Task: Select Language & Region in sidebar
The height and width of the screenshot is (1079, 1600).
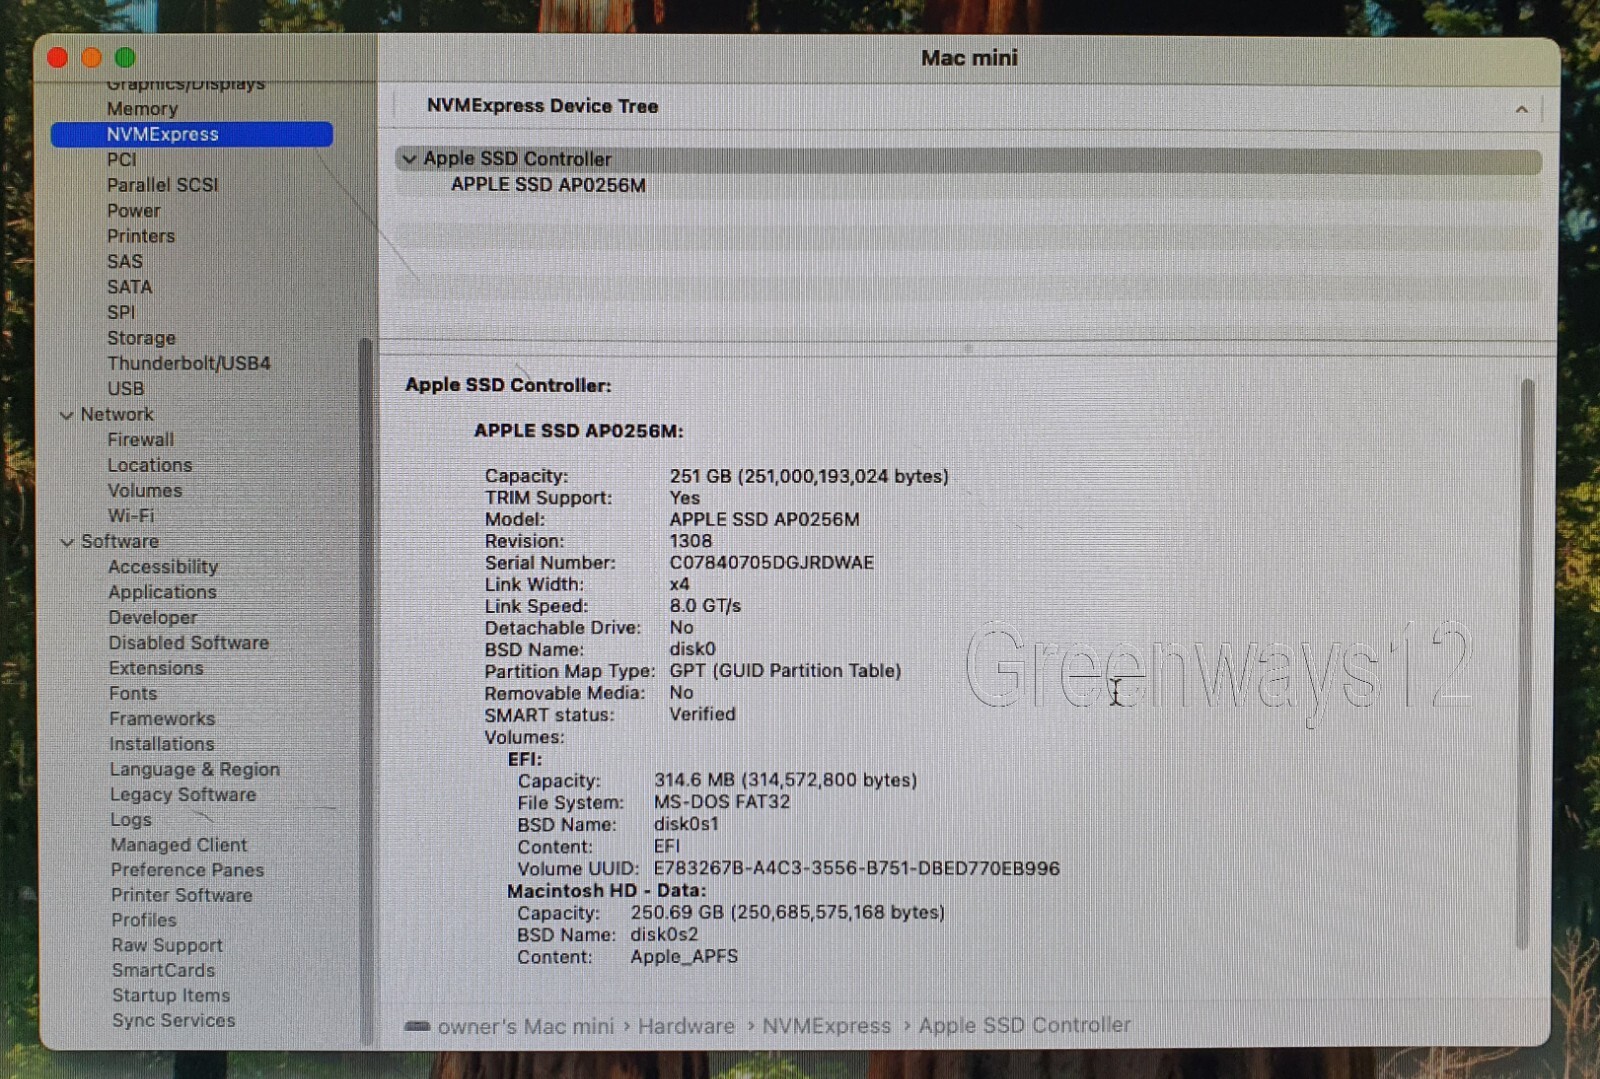Action: pyautogui.click(x=195, y=770)
